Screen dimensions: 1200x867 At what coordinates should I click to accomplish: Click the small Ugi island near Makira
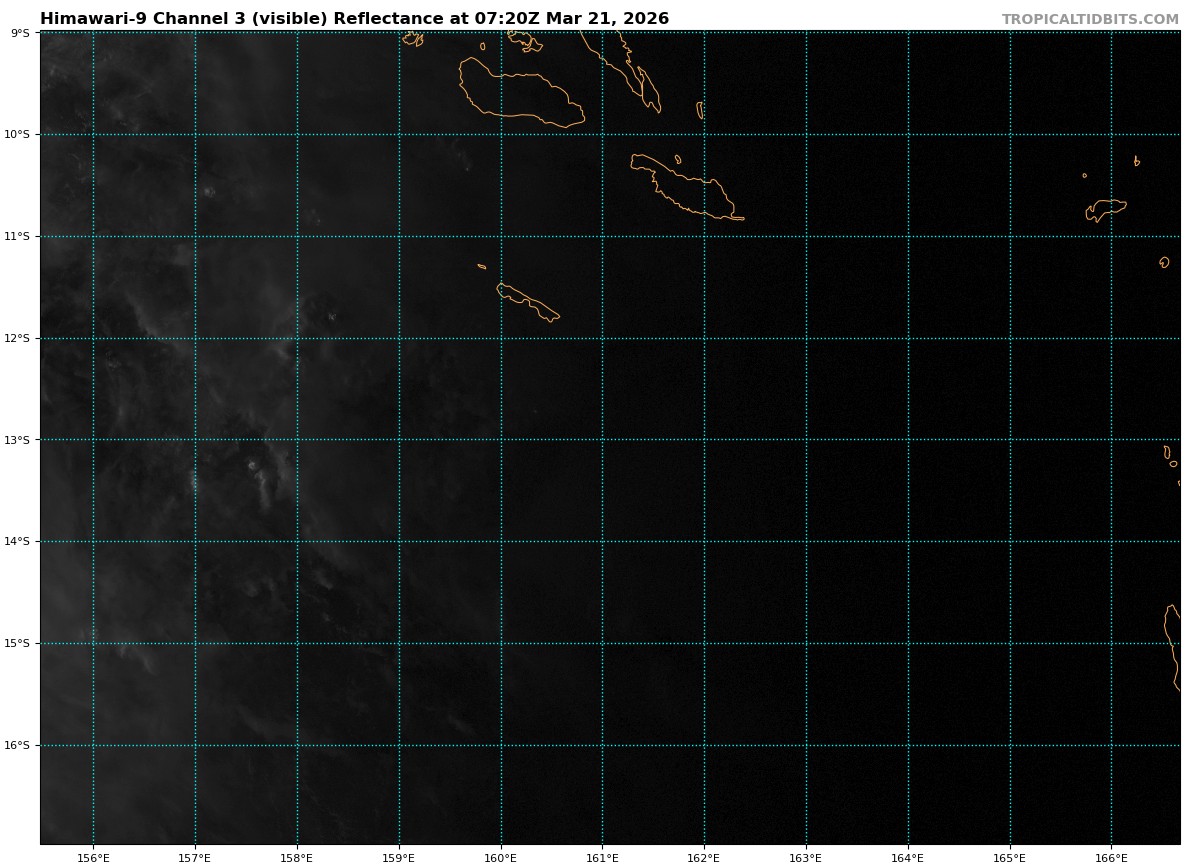pos(678,159)
